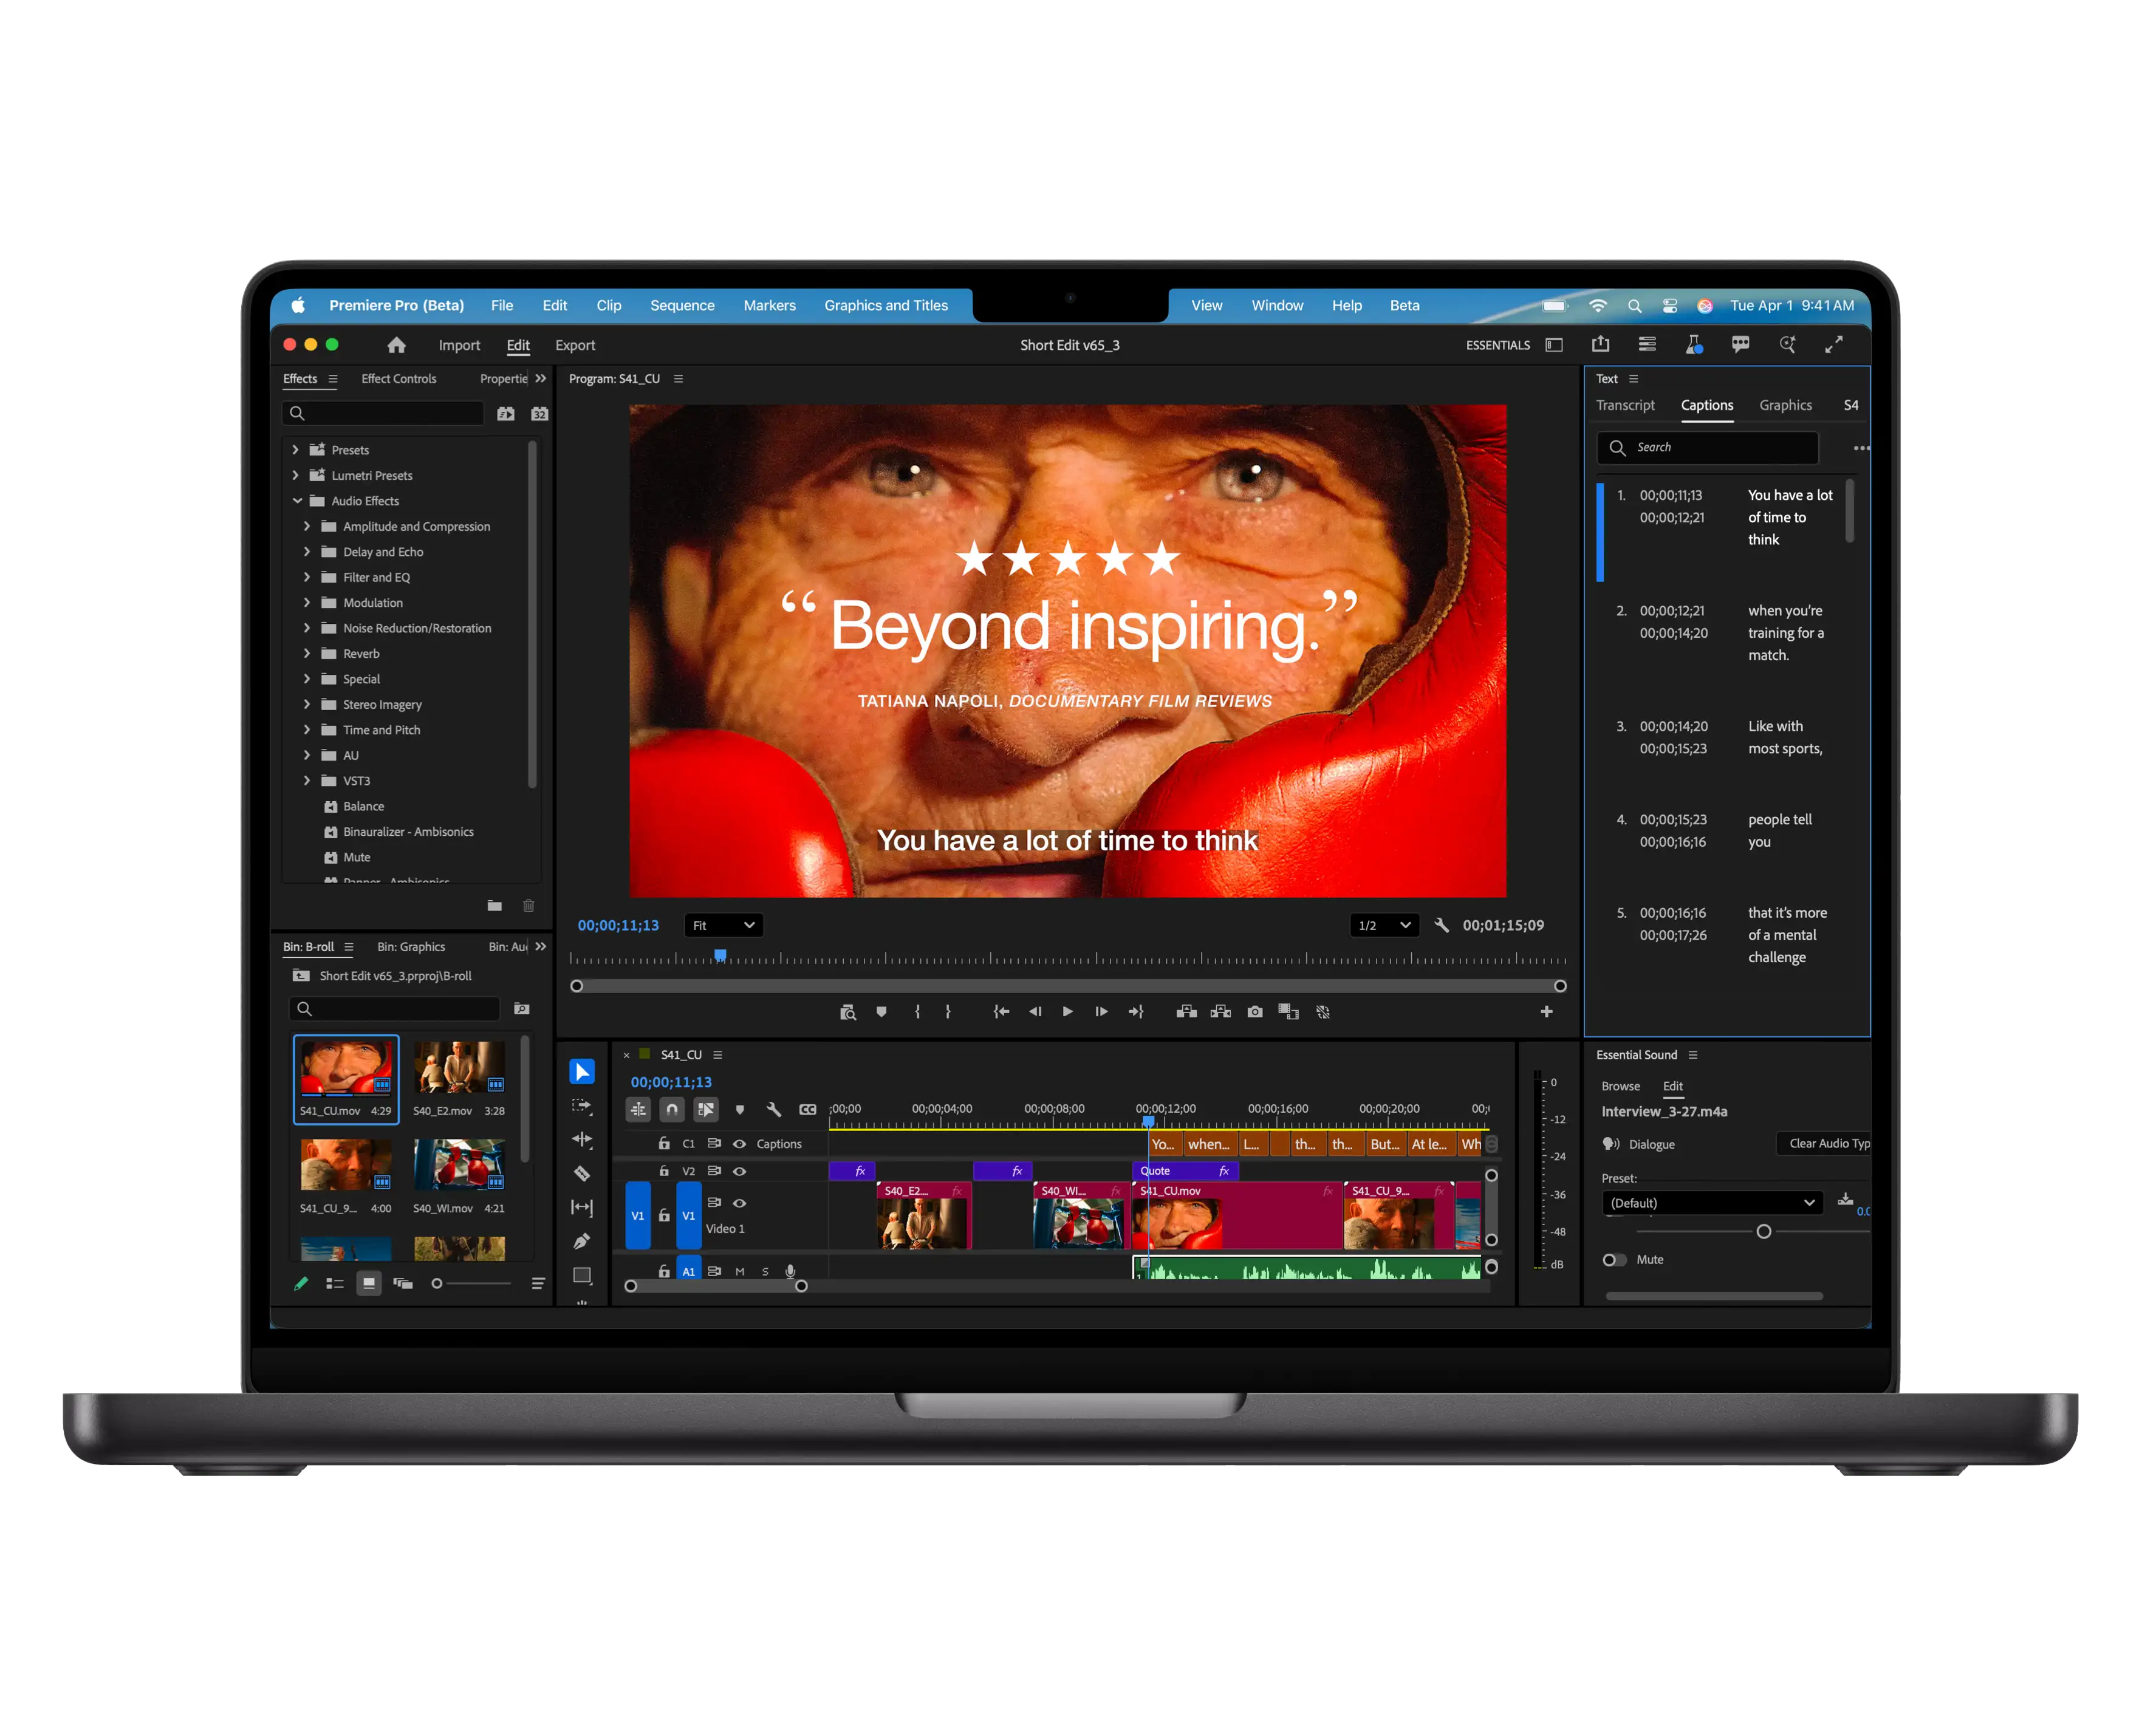Click the Clear Audio Type button
Screen dimensions: 2142x1736
pos(1824,1144)
